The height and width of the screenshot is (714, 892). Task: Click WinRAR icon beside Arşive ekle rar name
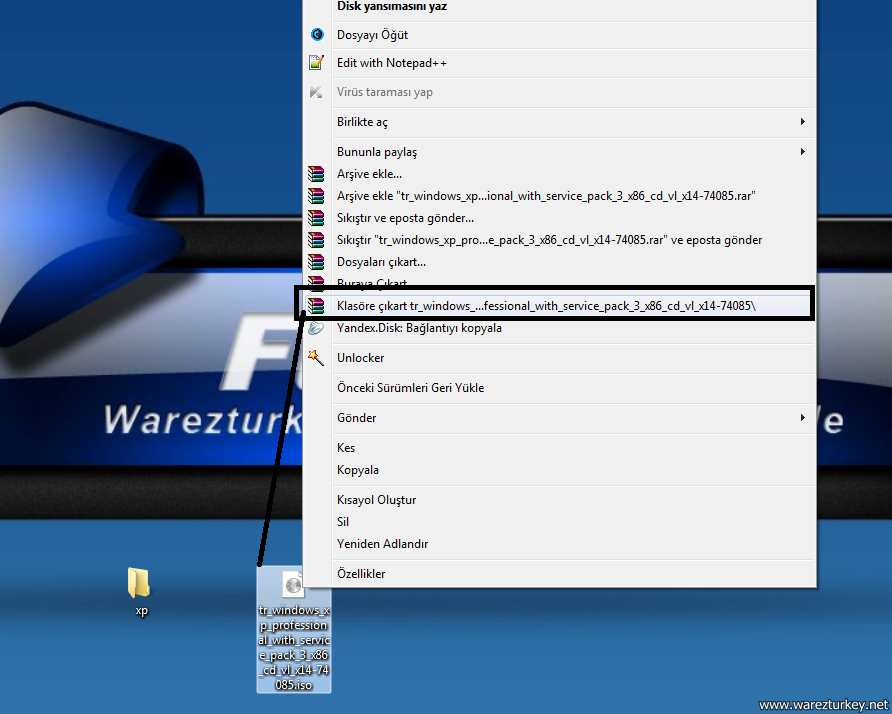click(x=316, y=196)
